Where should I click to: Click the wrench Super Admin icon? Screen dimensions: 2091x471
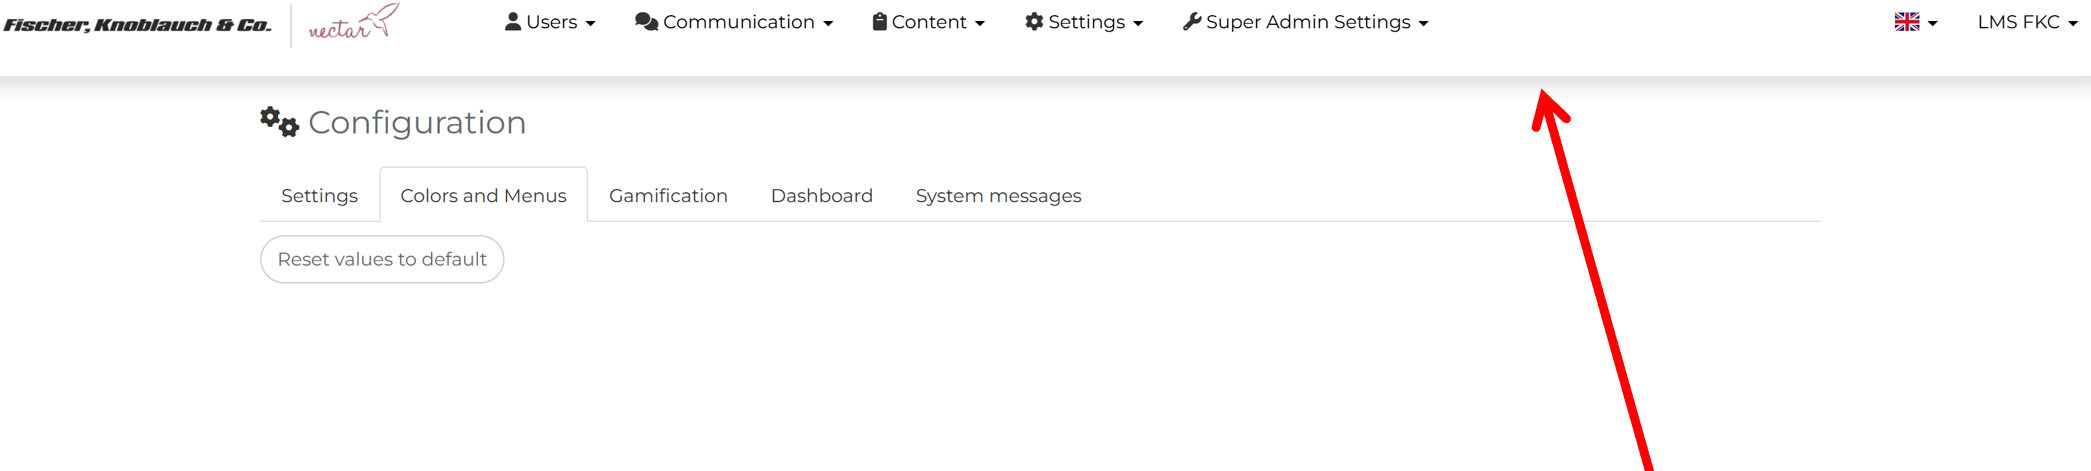pos(1192,22)
